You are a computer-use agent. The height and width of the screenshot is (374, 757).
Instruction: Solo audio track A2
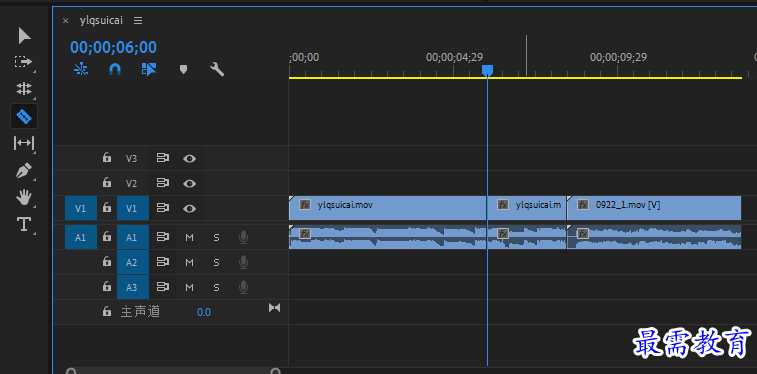tap(216, 263)
